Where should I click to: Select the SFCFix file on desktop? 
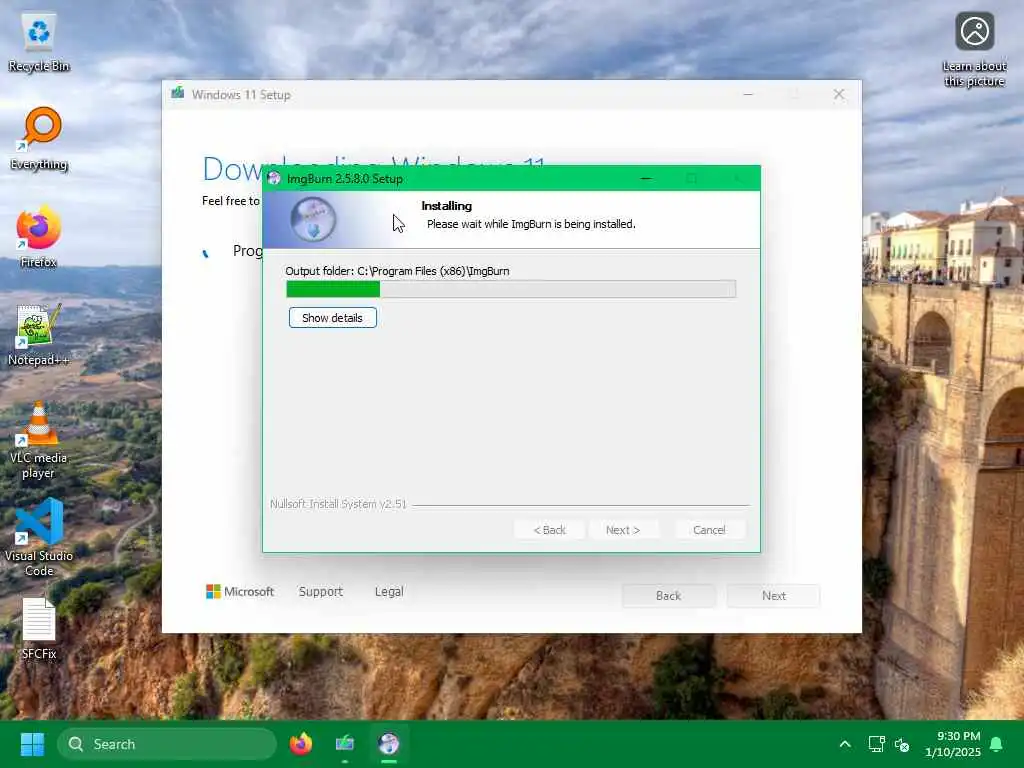pos(39,628)
